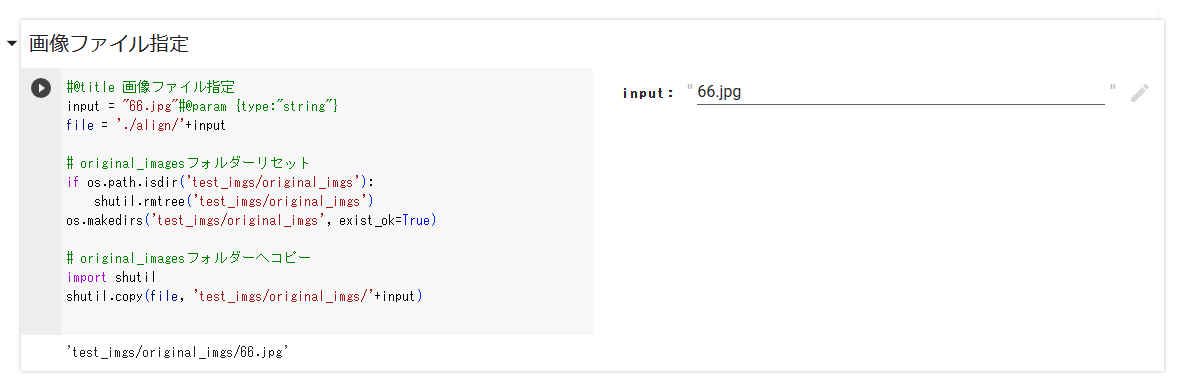Click the os.makedirs code line
Screen dimensions: 1181x386
(252, 221)
